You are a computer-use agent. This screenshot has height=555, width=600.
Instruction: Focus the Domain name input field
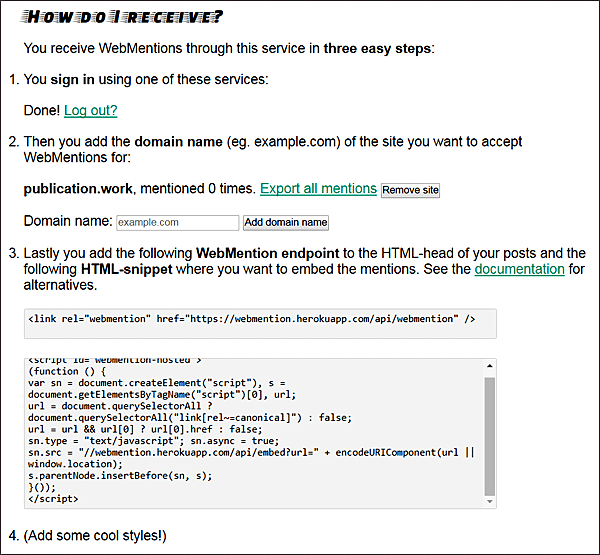coord(178,222)
